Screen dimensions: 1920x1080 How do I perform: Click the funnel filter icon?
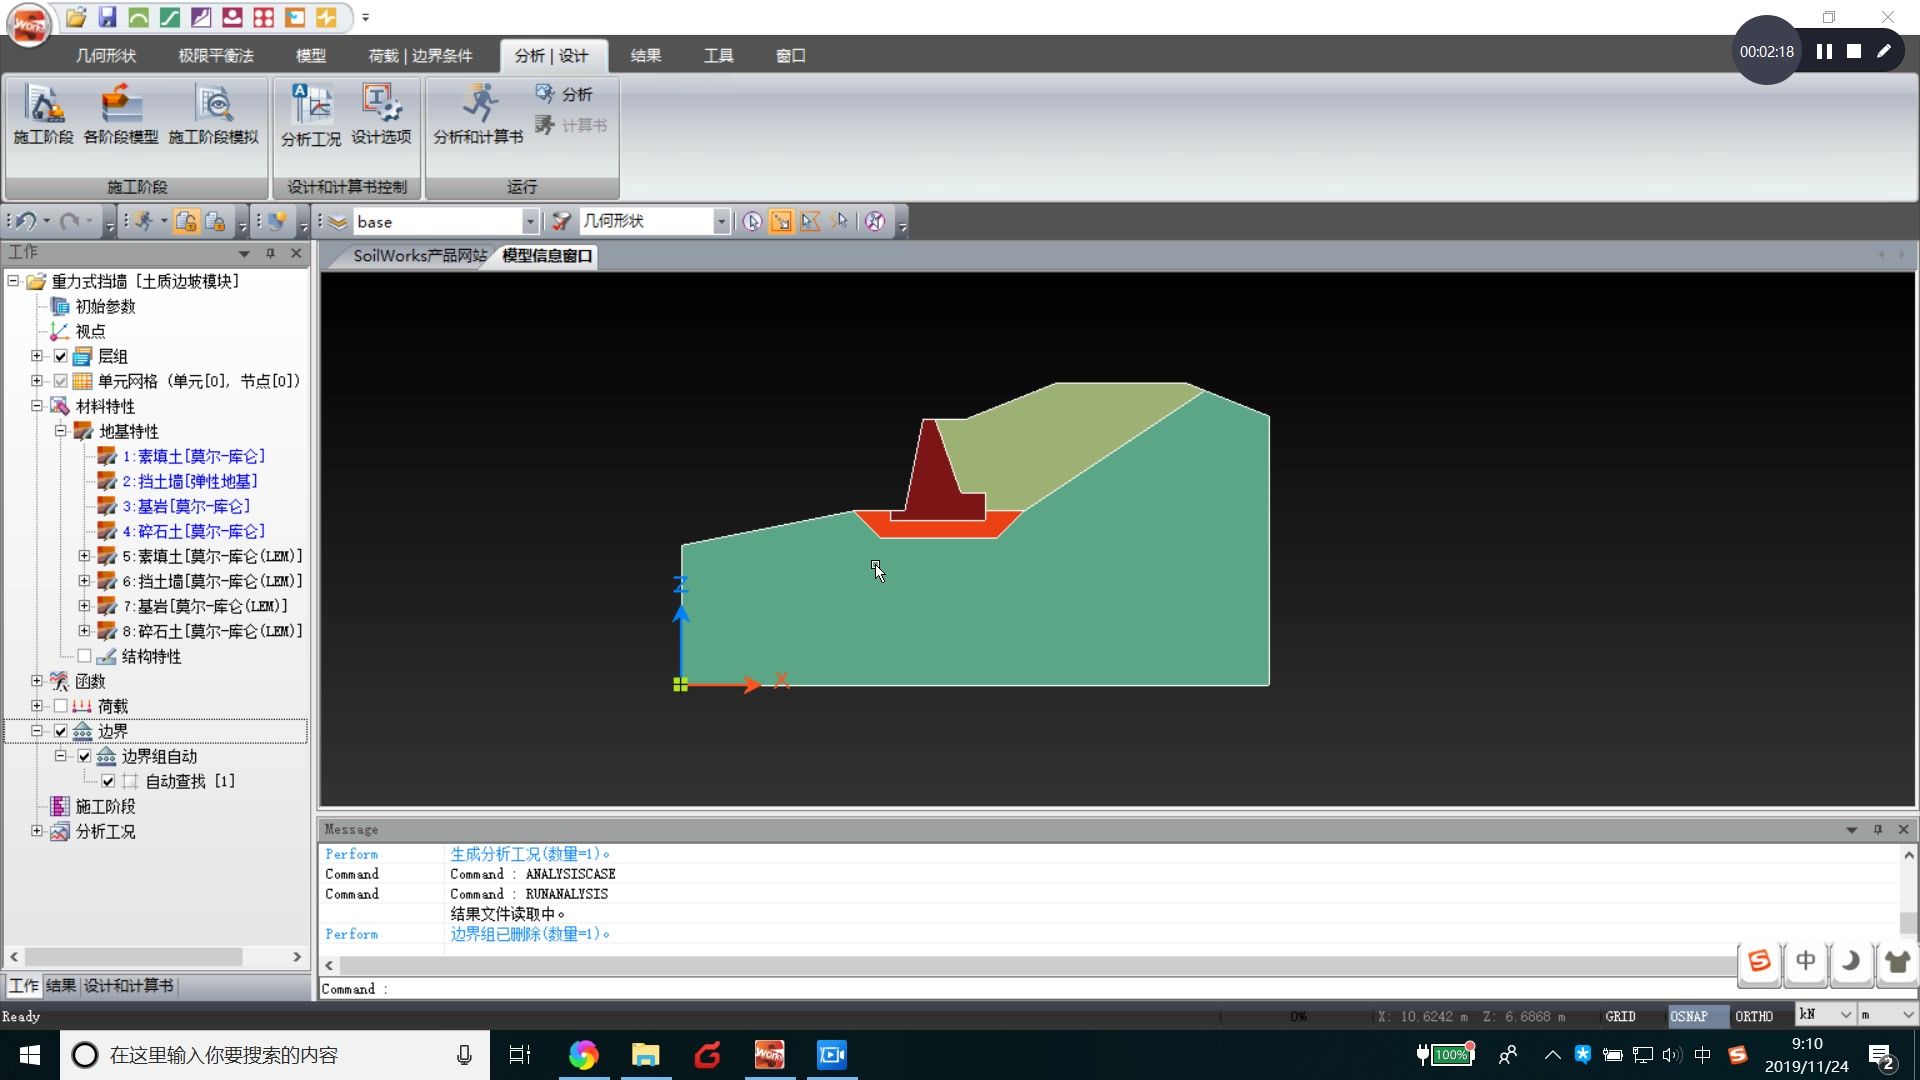pos(562,221)
